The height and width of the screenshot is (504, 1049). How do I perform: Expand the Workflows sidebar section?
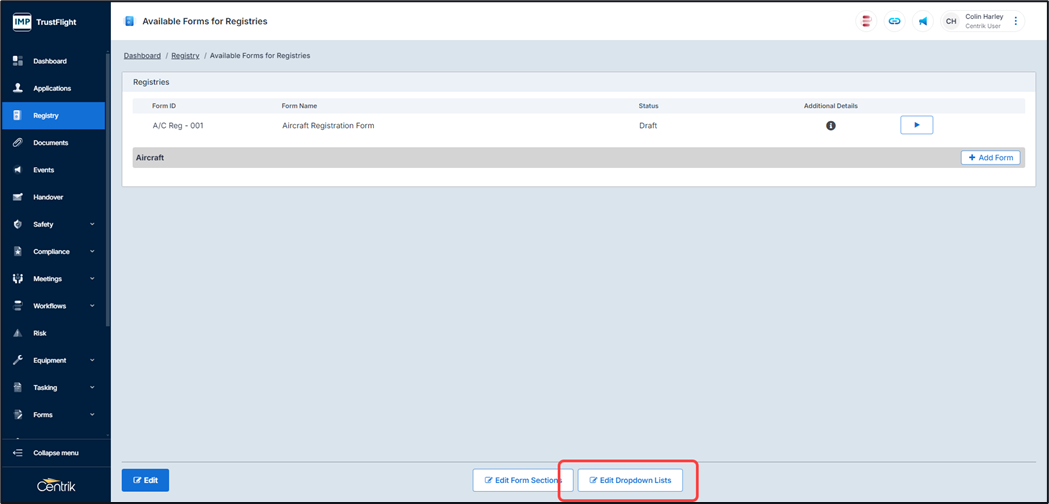[x=54, y=306]
